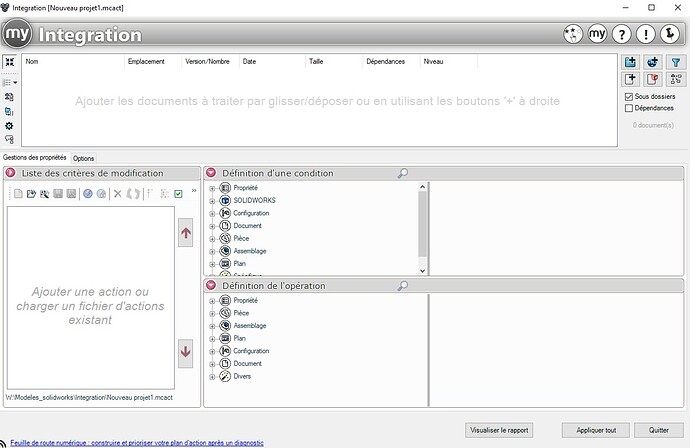
Task: Click the gear settings icon in left sidebar
Action: [9, 126]
